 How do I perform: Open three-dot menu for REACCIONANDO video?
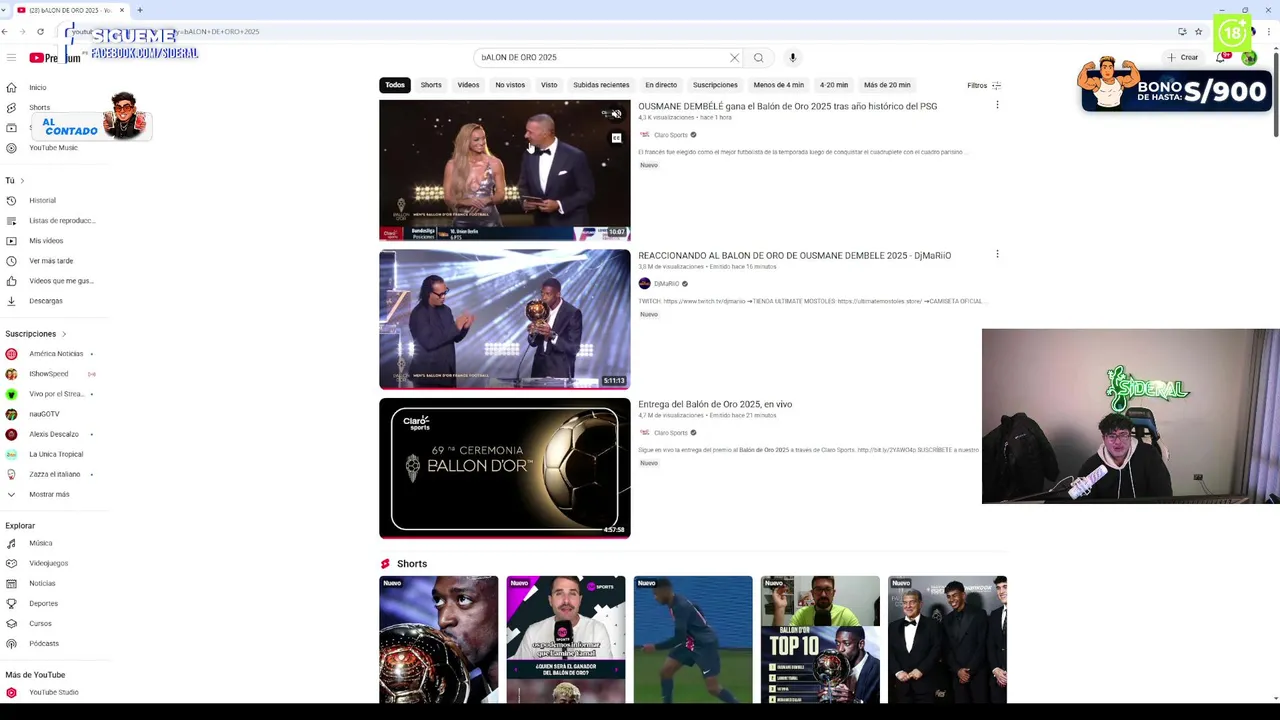[x=997, y=254]
